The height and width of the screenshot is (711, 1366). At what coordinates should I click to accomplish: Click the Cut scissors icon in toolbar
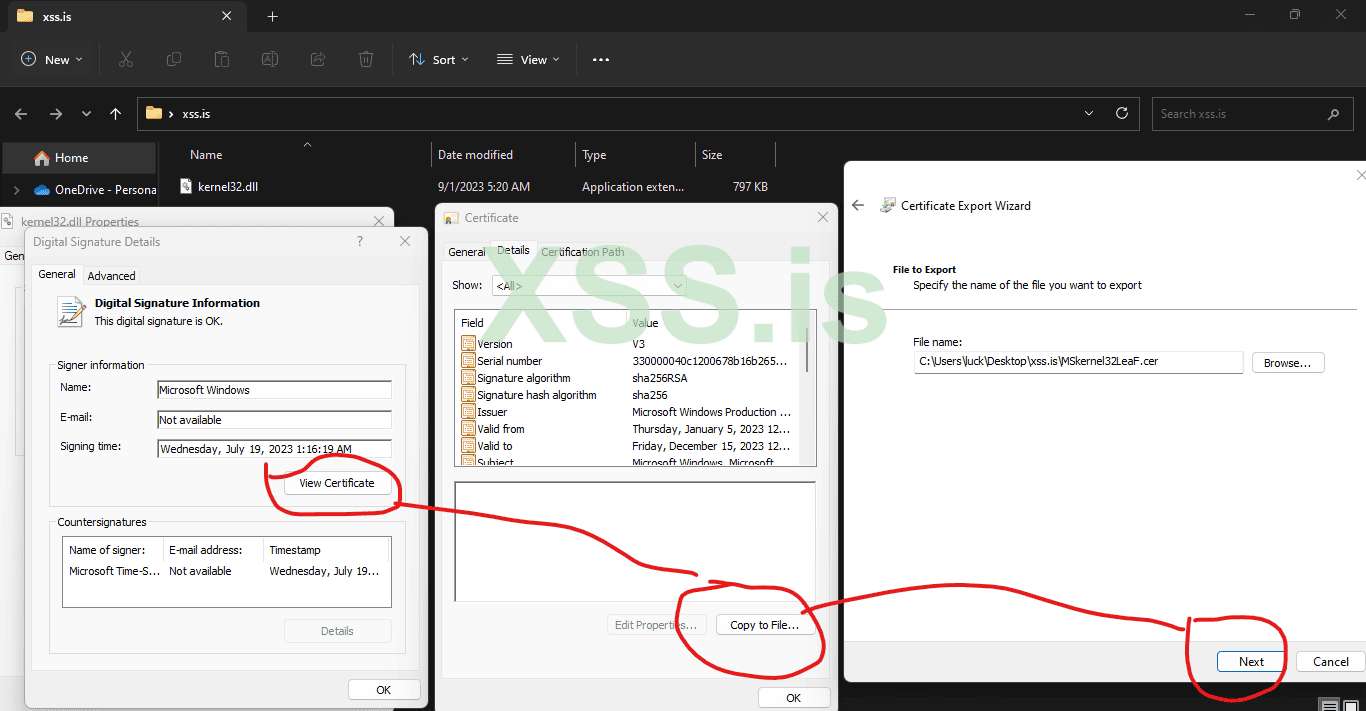coord(126,60)
